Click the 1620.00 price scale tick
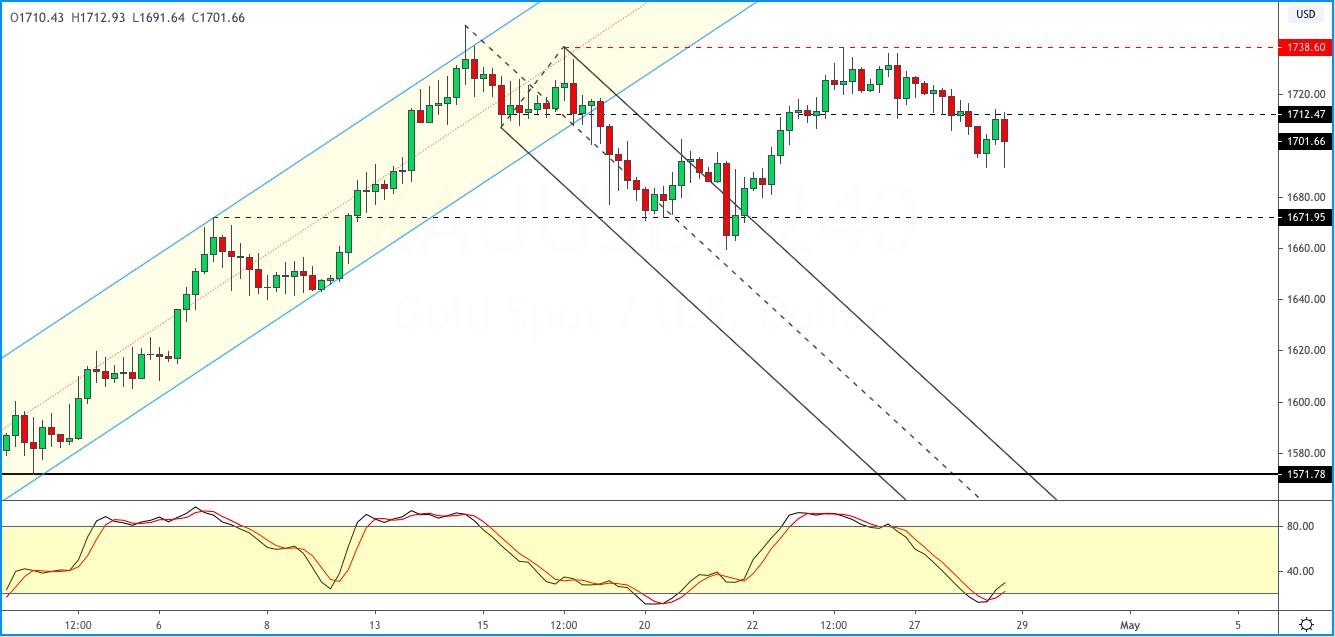This screenshot has width=1335, height=637. click(x=1305, y=351)
